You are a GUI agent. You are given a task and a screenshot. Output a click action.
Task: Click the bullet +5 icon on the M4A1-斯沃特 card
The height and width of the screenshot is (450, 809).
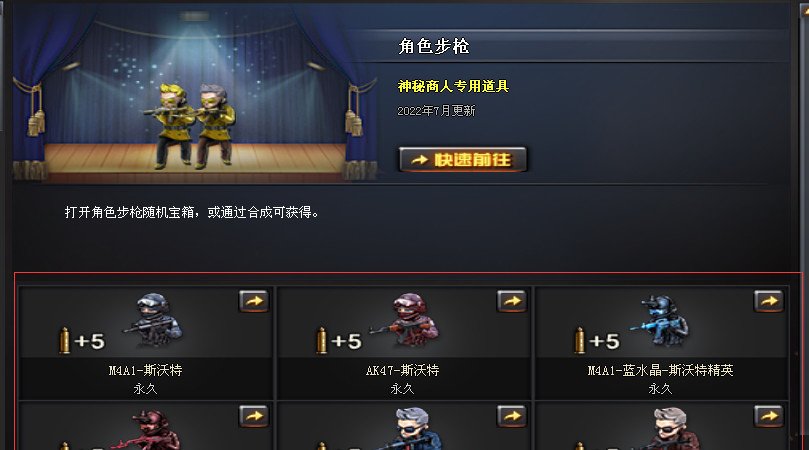[82, 341]
